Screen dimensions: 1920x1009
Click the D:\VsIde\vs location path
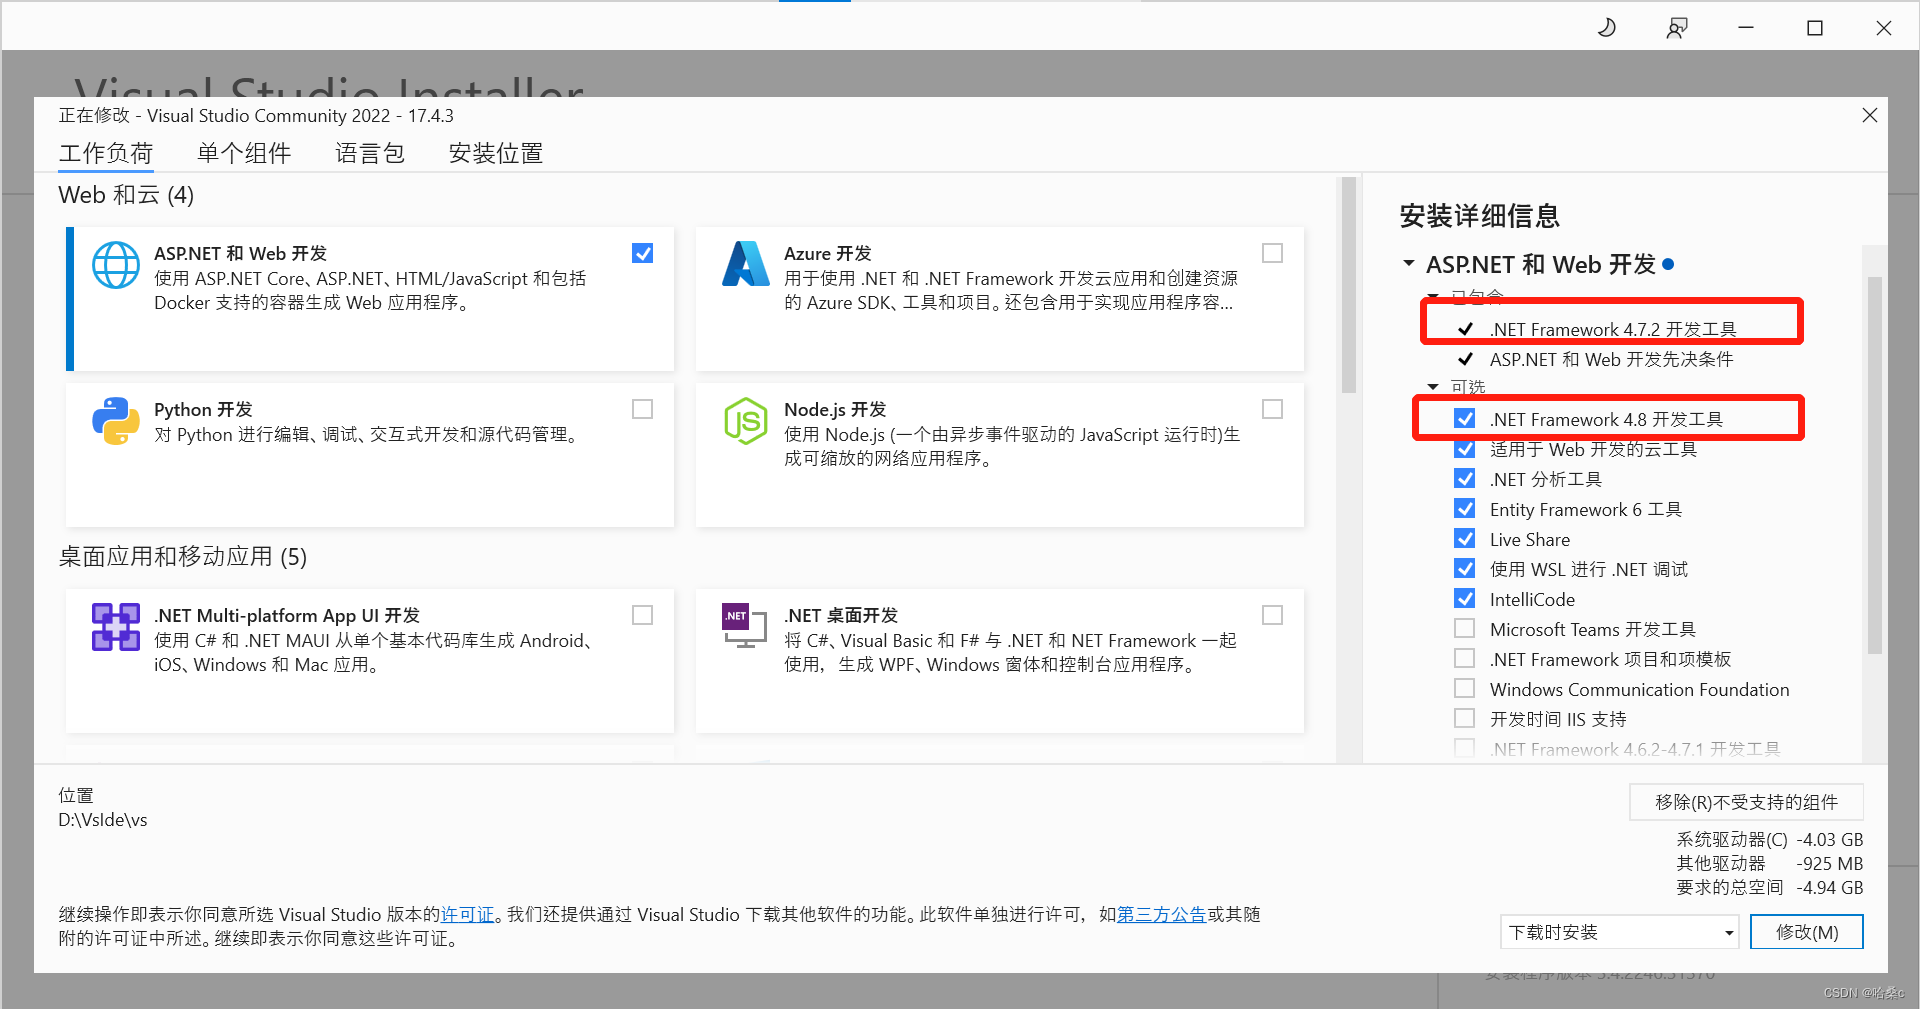[103, 820]
